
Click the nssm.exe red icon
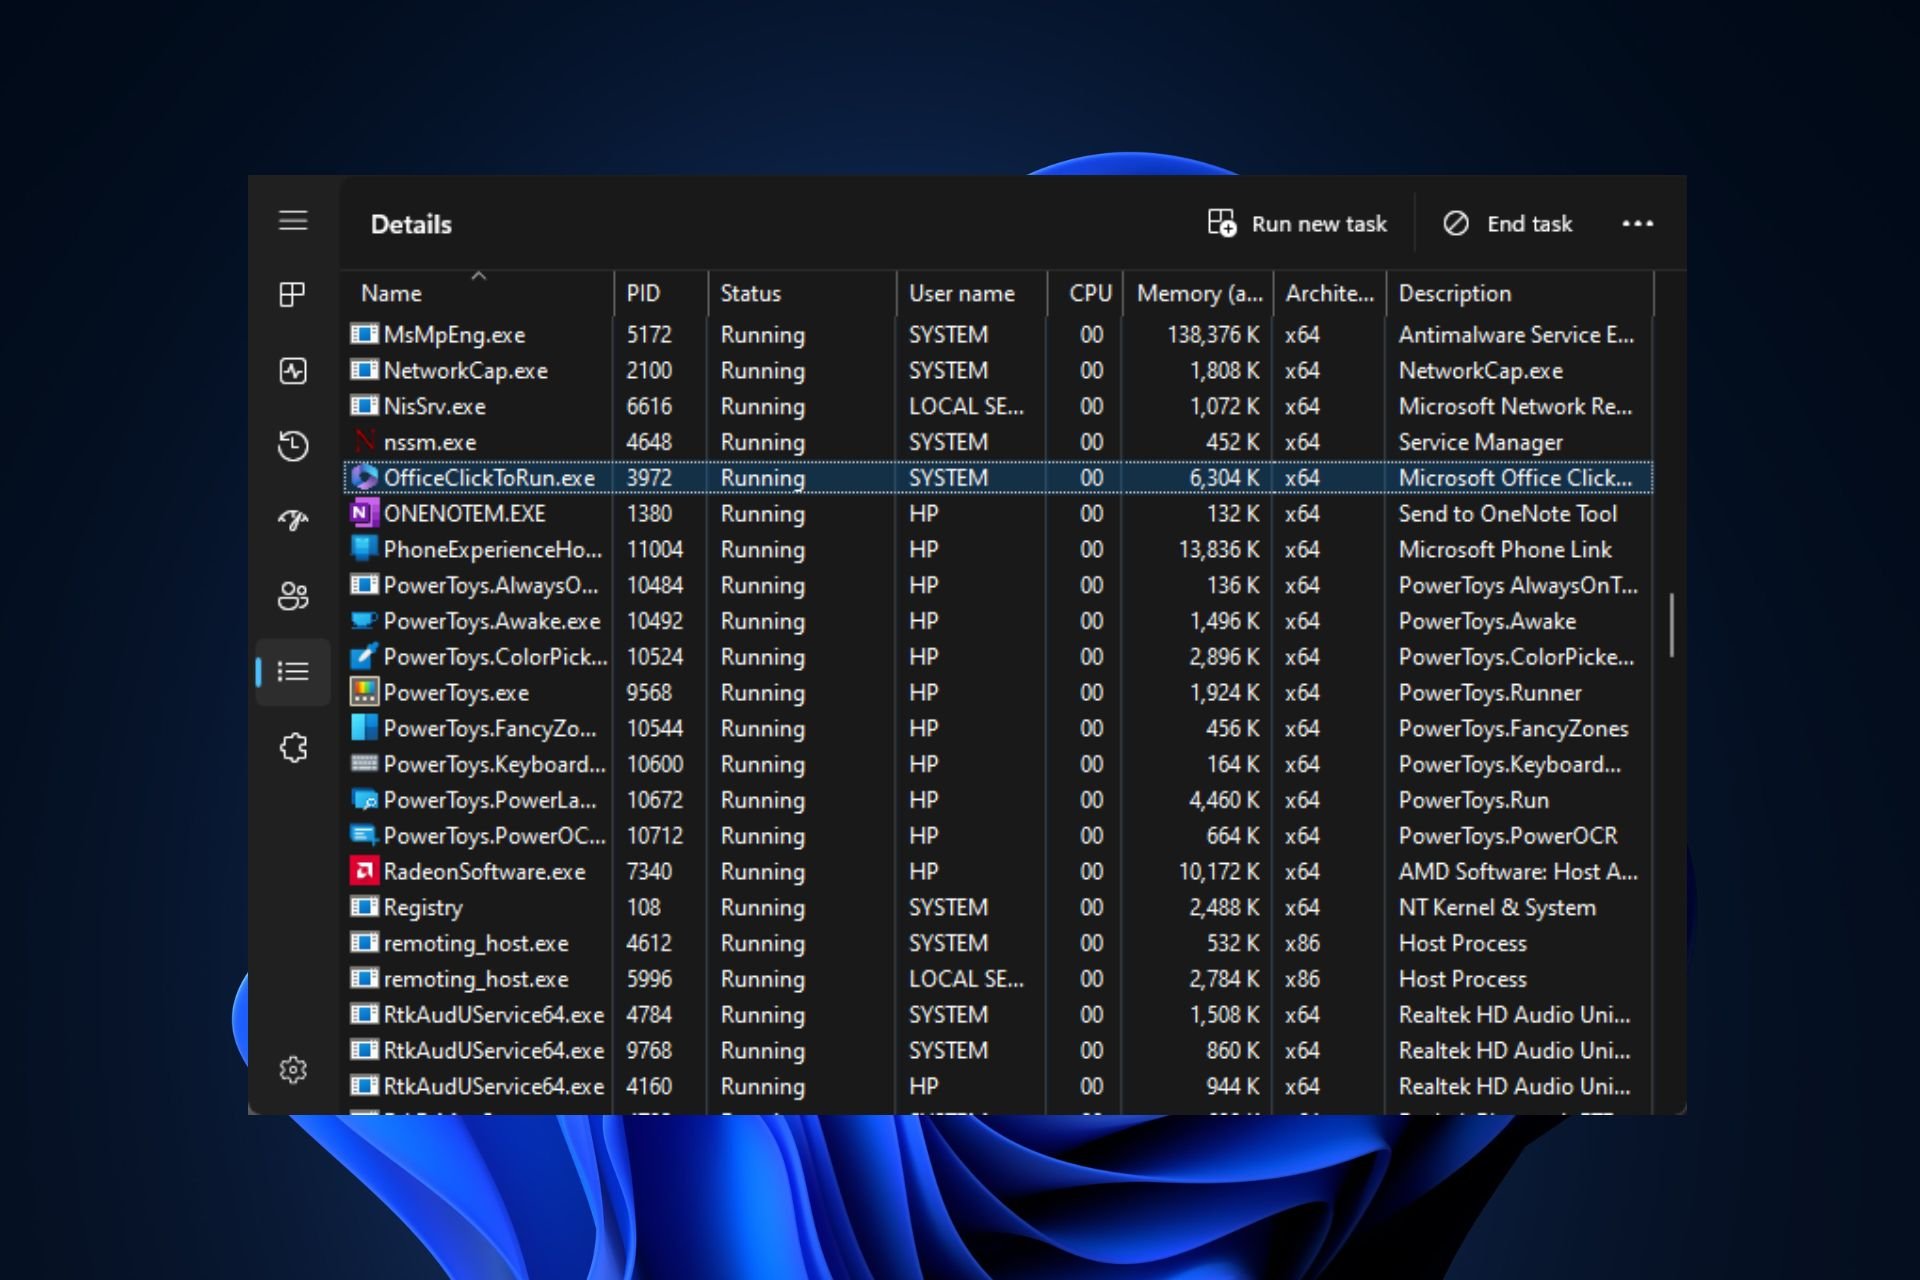tap(364, 441)
